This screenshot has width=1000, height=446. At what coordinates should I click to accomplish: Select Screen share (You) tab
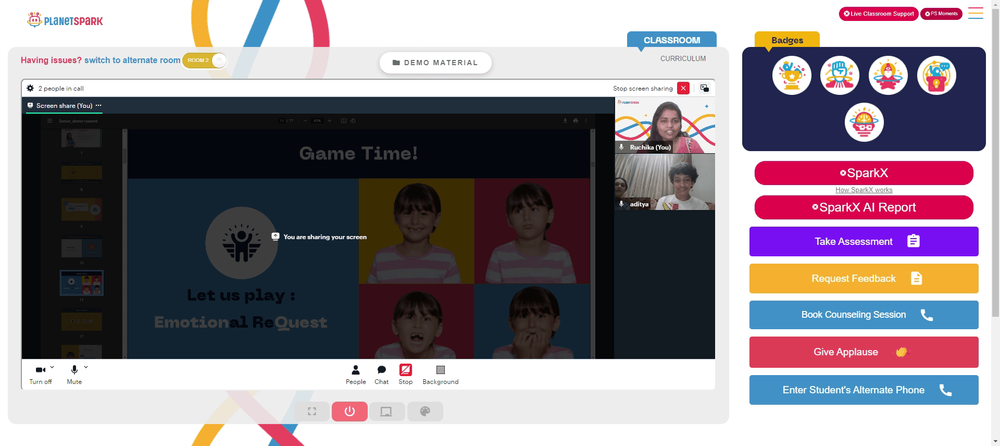point(64,105)
